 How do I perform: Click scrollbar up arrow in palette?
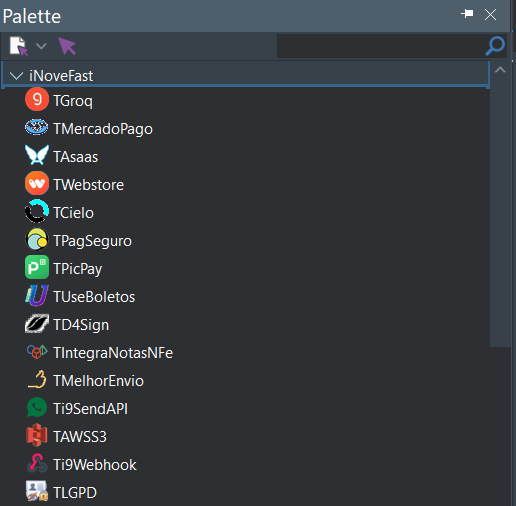click(500, 70)
